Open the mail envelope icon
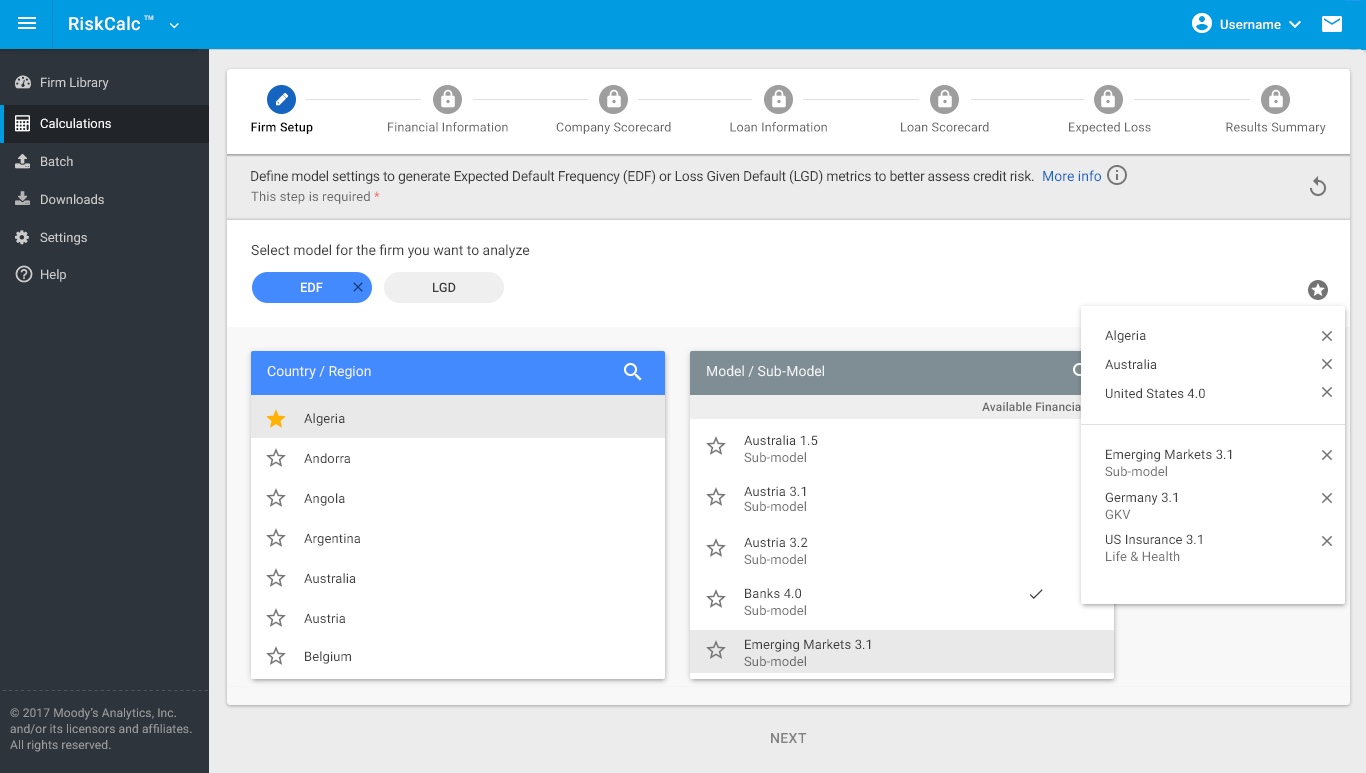 (1332, 24)
